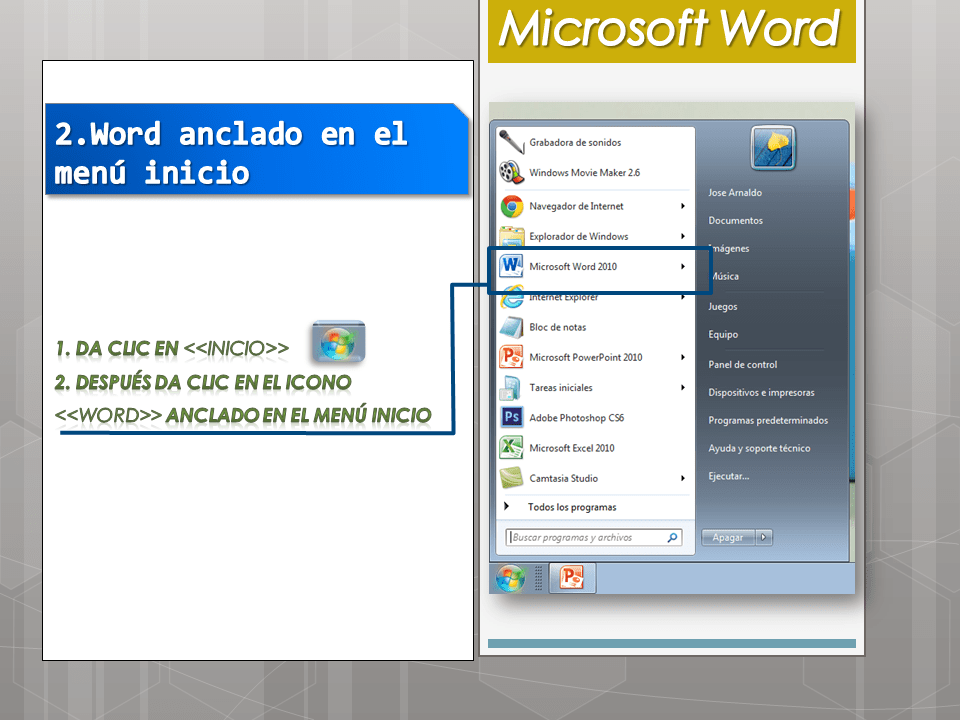Launch the Microsoft PowerPoint 2010 icon in Start menu
This screenshot has height=720, width=960.
point(511,357)
